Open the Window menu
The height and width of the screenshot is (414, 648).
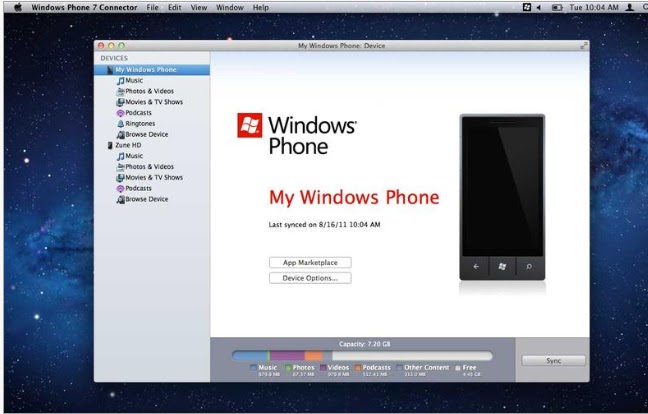pyautogui.click(x=230, y=7)
